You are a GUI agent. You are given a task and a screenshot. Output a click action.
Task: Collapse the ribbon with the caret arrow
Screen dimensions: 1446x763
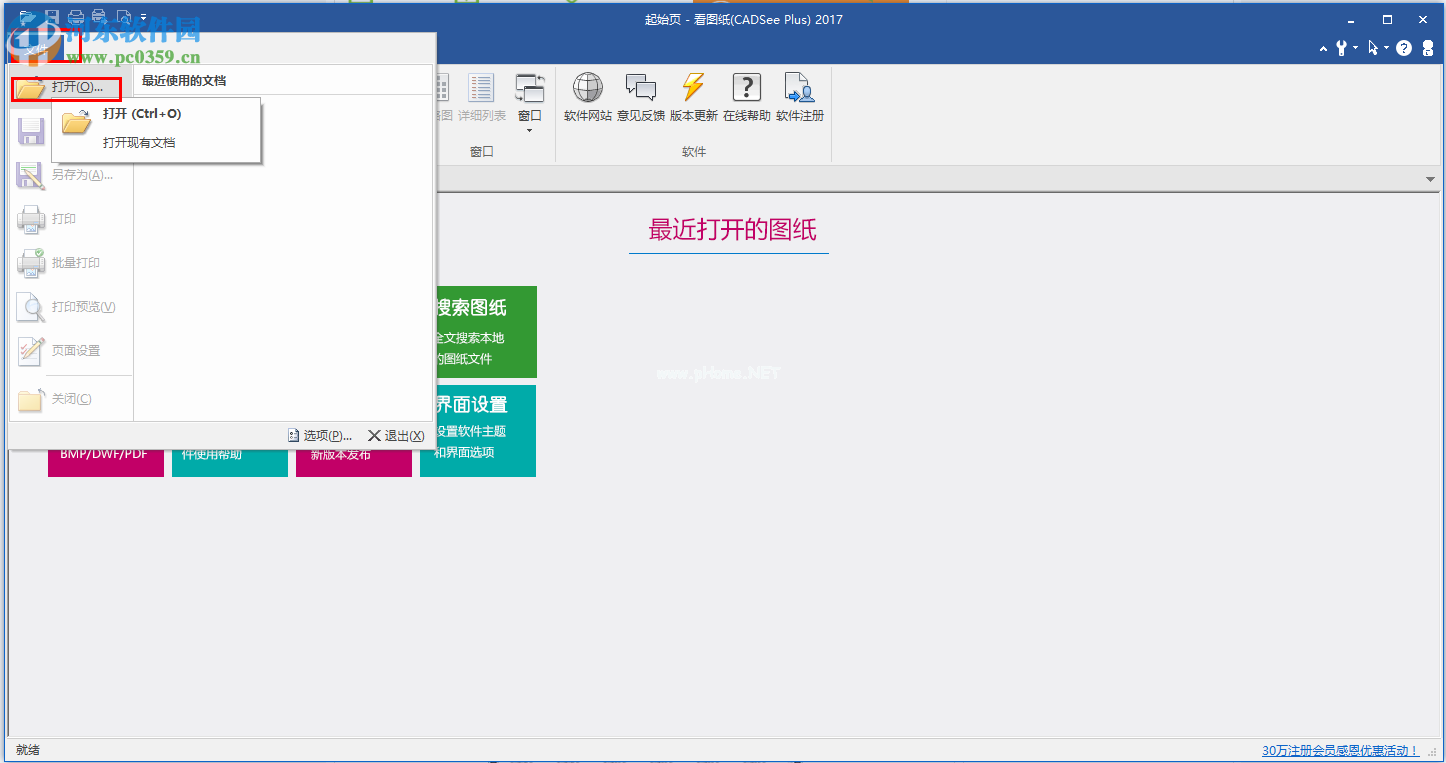[1324, 48]
